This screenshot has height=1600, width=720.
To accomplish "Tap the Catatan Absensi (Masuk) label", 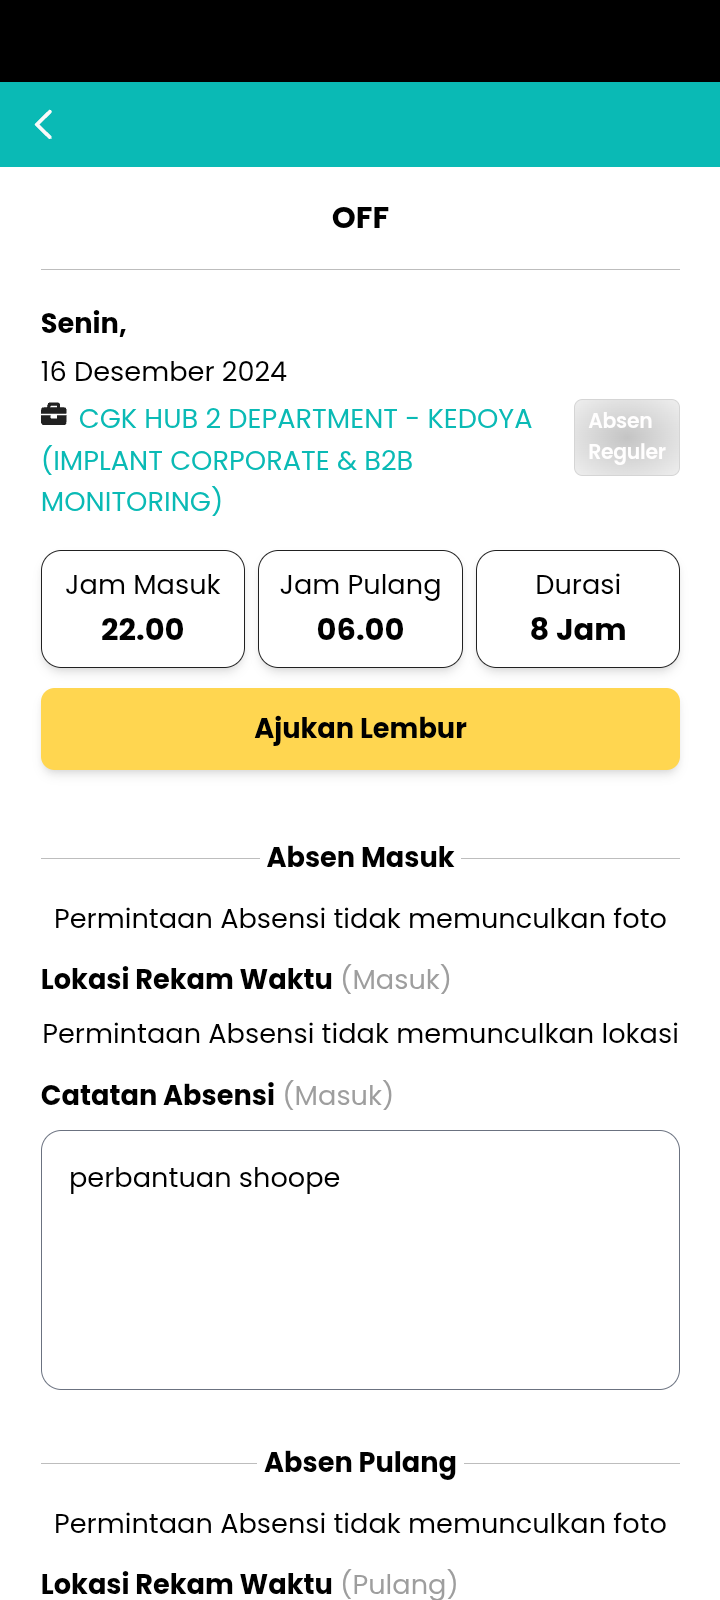I will point(217,1095).
